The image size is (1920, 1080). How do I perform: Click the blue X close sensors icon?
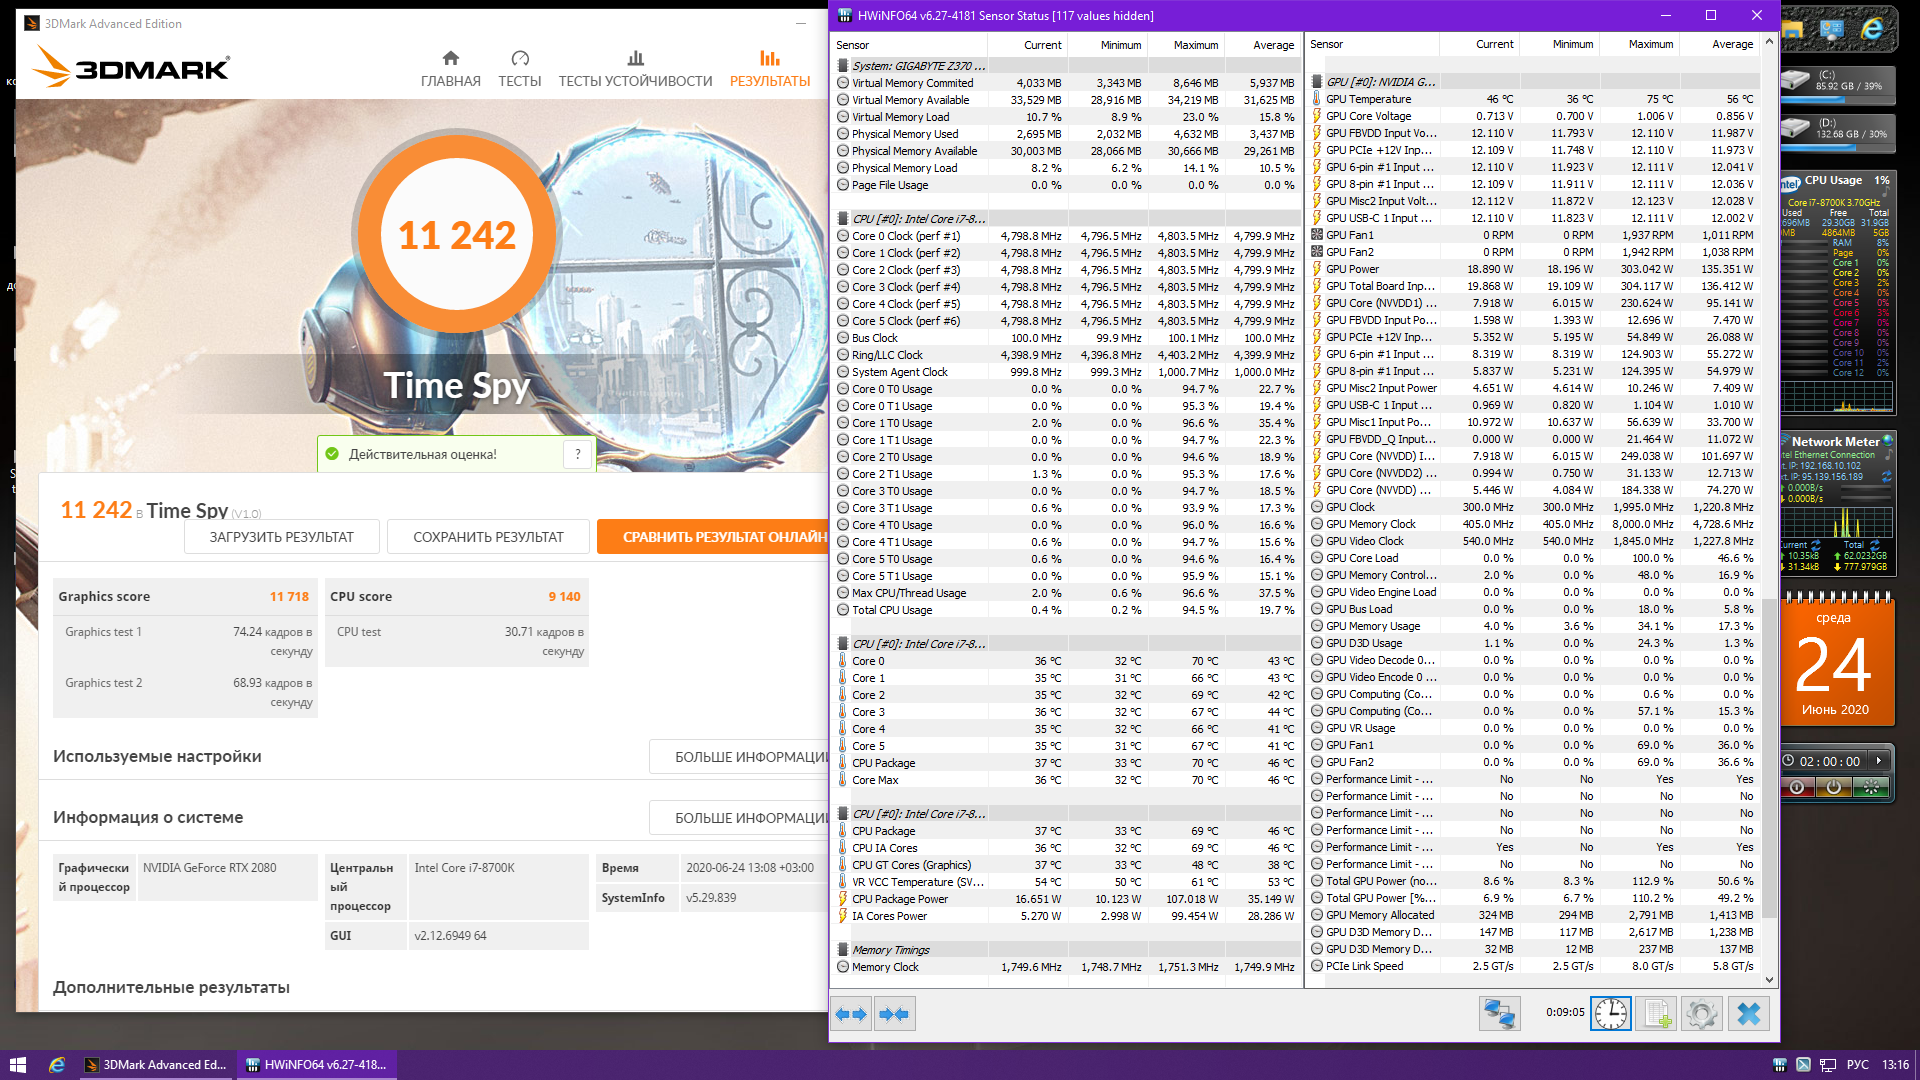point(1749,1014)
